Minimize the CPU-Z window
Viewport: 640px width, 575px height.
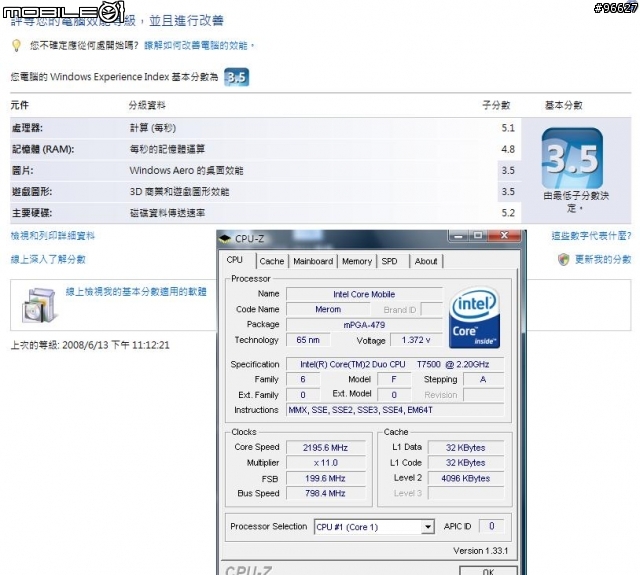(x=458, y=235)
